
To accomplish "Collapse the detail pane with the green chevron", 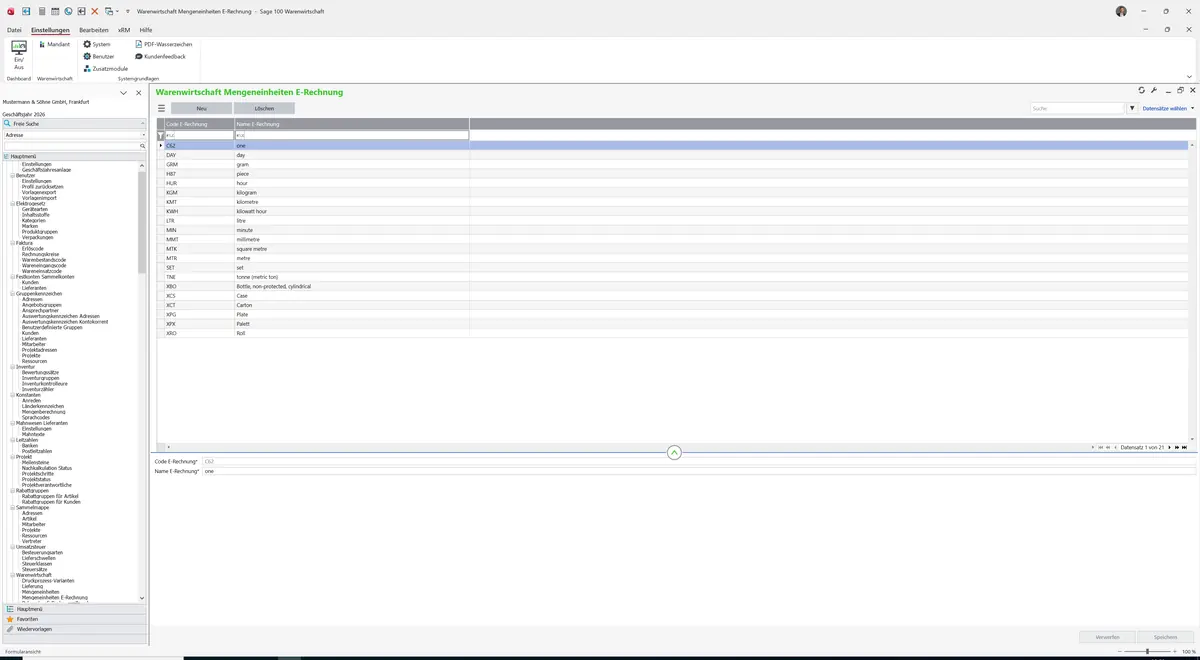I will click(674, 453).
